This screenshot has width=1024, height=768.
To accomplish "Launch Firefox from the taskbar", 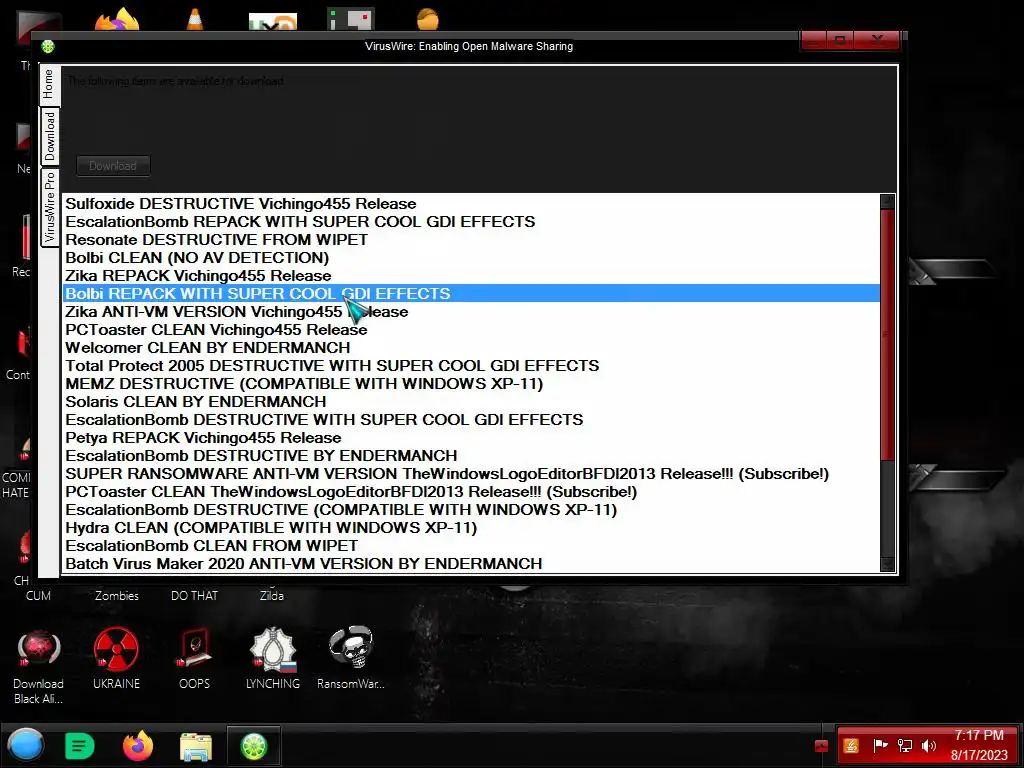I will [x=138, y=746].
